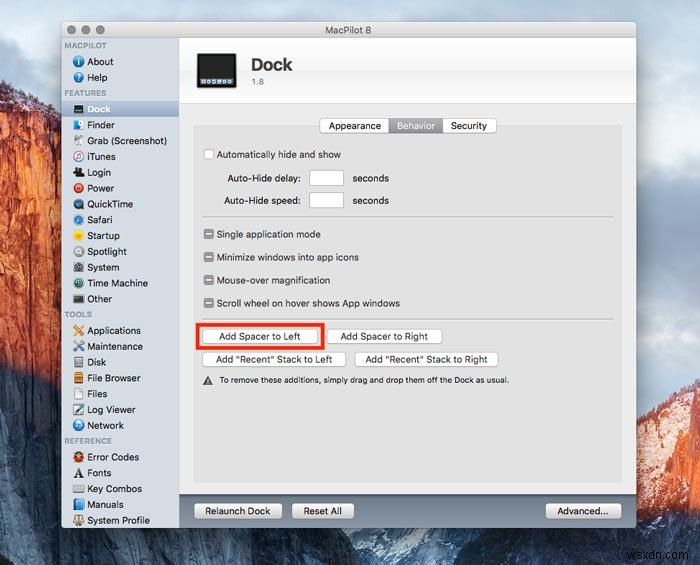Select the Other feature icon
Viewport: 700px width, 565px height.
pos(79,299)
